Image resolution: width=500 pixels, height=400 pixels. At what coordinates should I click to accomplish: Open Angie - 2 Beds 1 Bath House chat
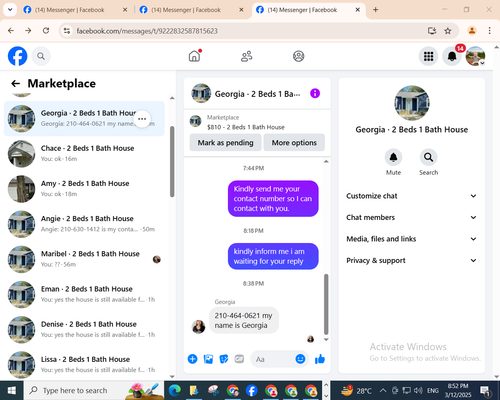84,224
